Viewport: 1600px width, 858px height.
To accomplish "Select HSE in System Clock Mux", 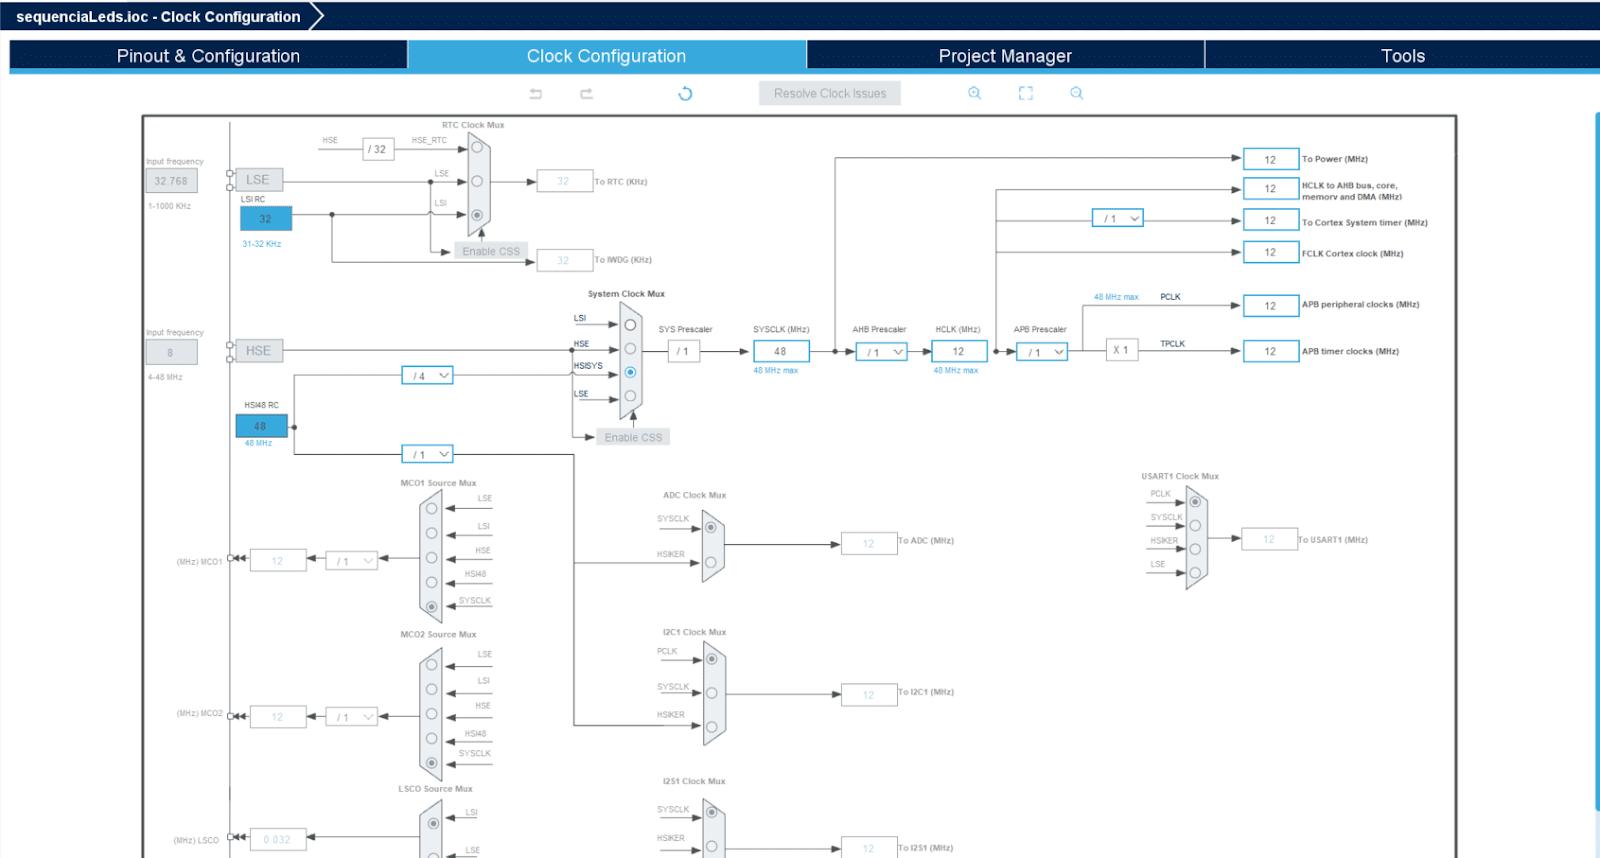I will pyautogui.click(x=630, y=349).
